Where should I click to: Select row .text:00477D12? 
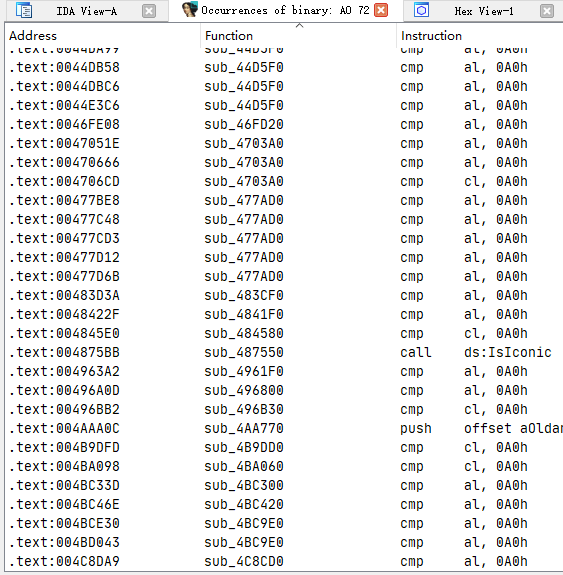coord(284,257)
